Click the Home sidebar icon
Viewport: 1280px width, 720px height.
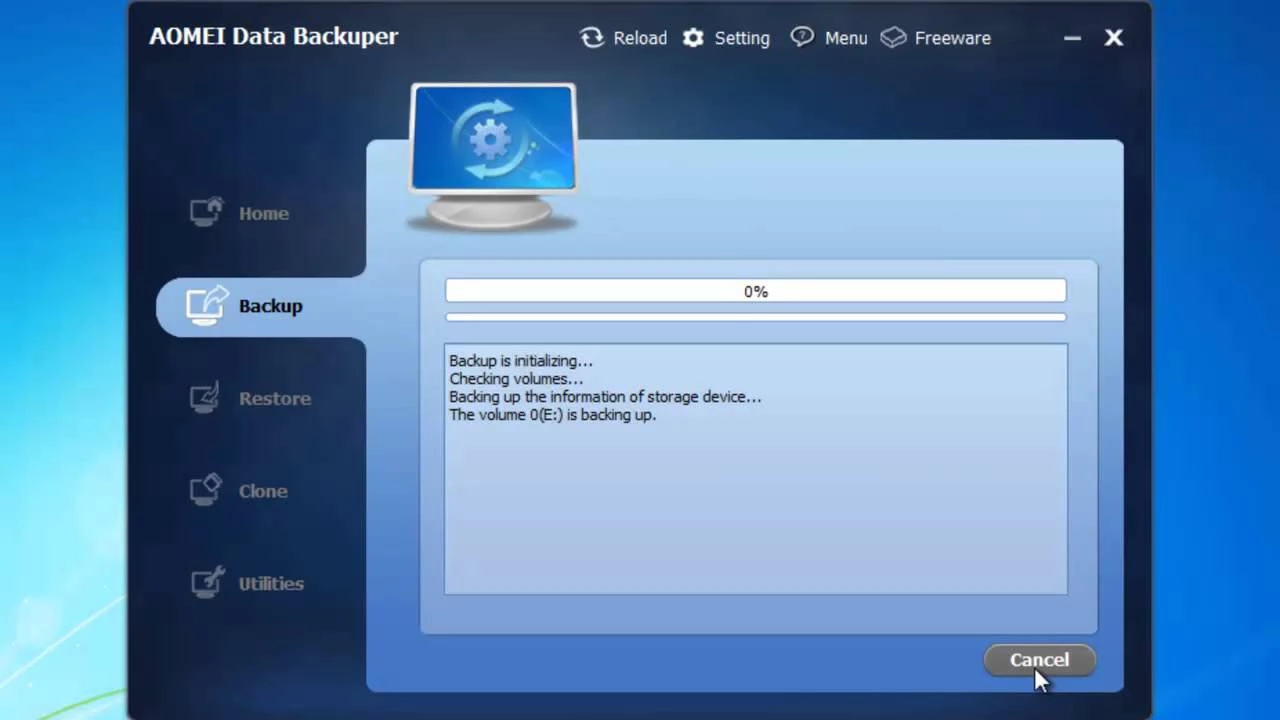pyautogui.click(x=207, y=212)
